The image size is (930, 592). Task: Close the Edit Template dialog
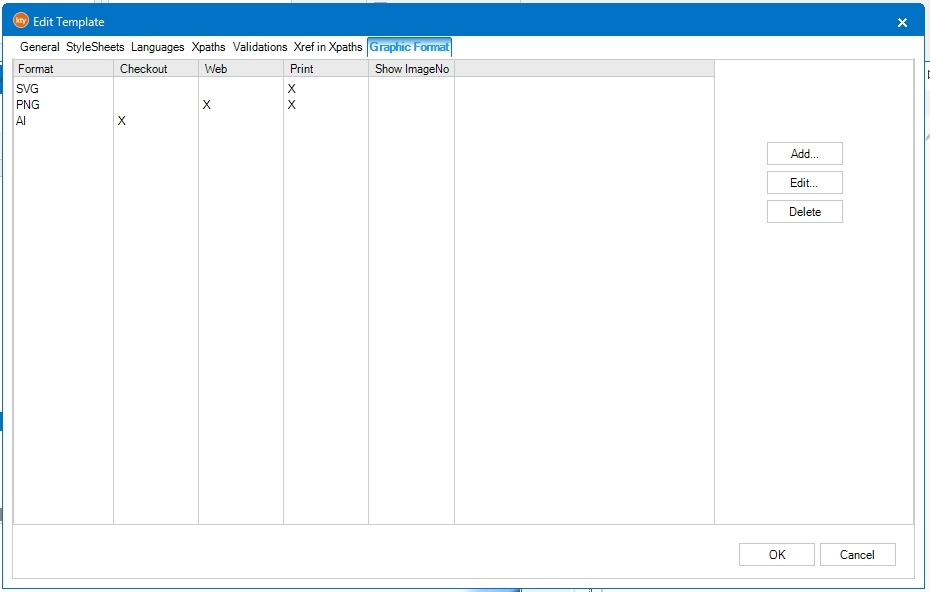(x=902, y=22)
